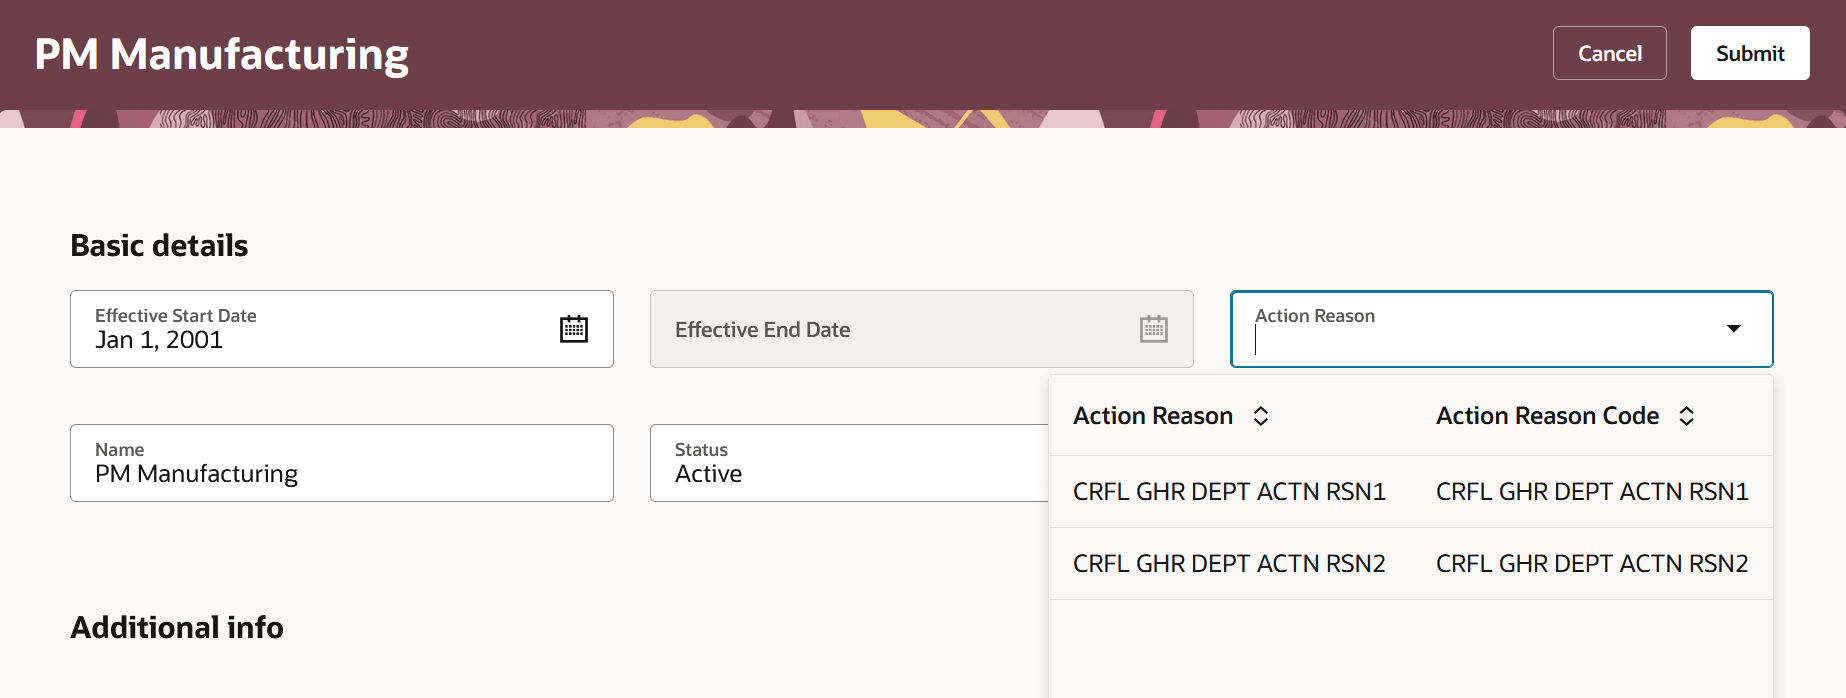The image size is (1846, 698).
Task: Click Submit to save the department
Action: 1750,53
